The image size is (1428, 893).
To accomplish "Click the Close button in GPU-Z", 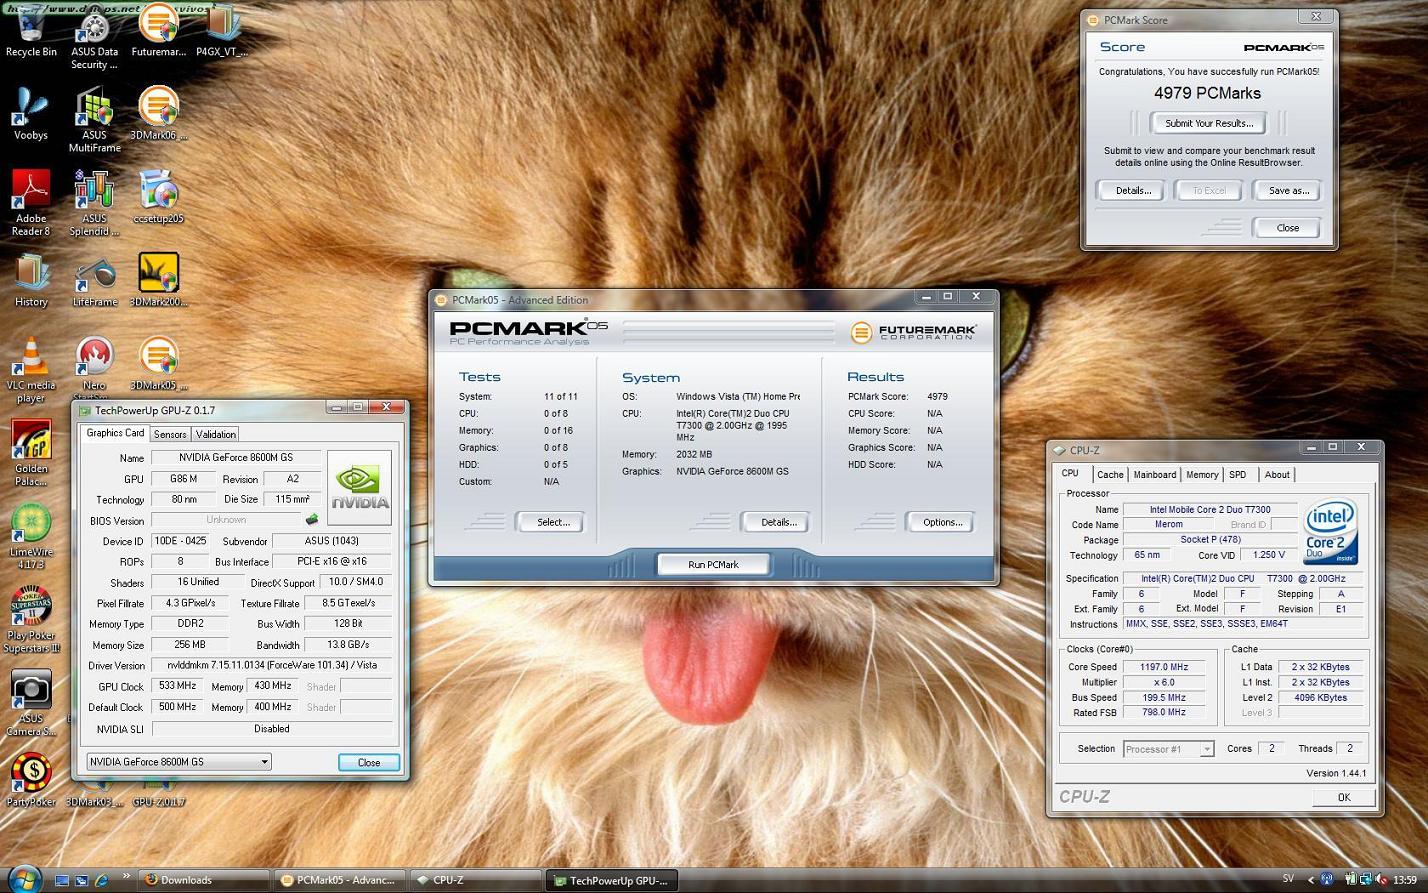I will (x=369, y=762).
